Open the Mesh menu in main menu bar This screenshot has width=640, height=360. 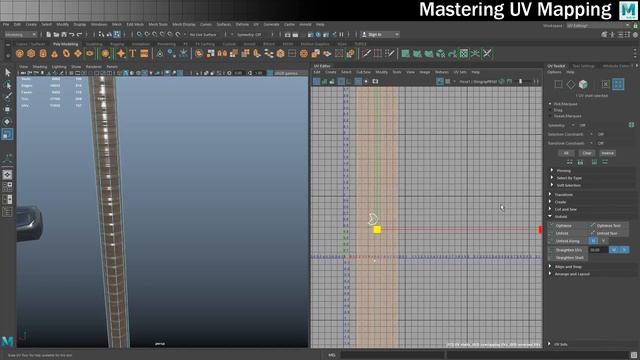[117, 24]
